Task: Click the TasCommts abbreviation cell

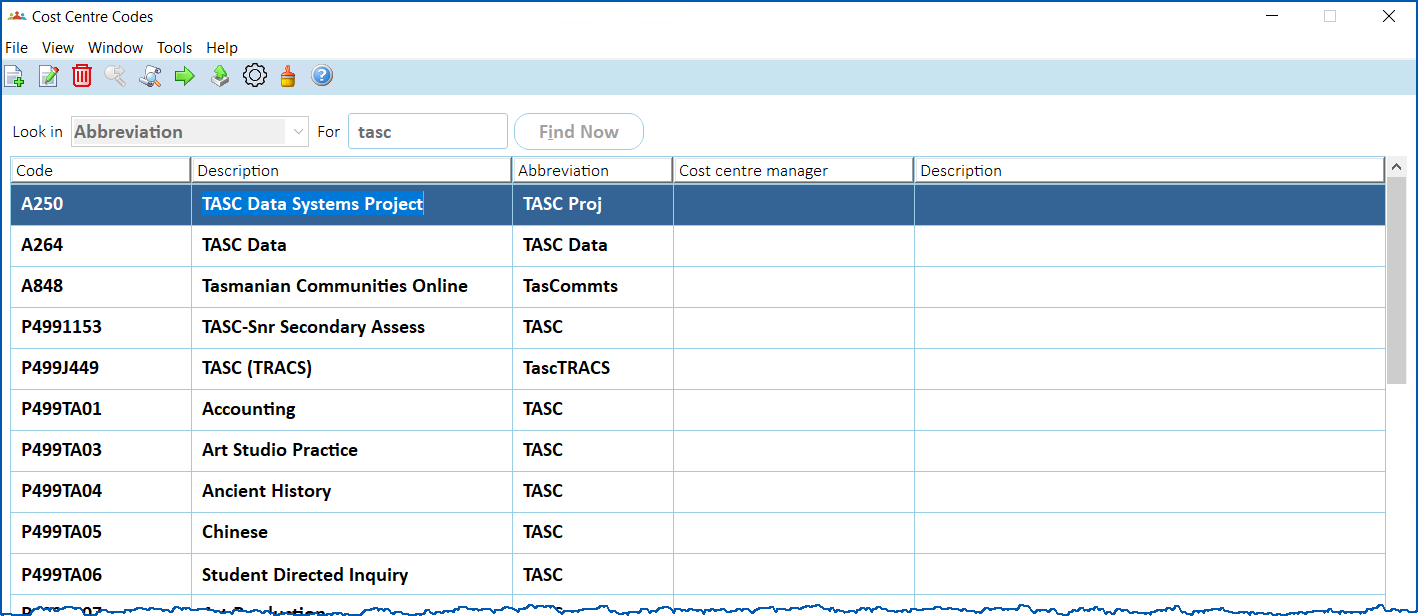Action: pos(593,286)
